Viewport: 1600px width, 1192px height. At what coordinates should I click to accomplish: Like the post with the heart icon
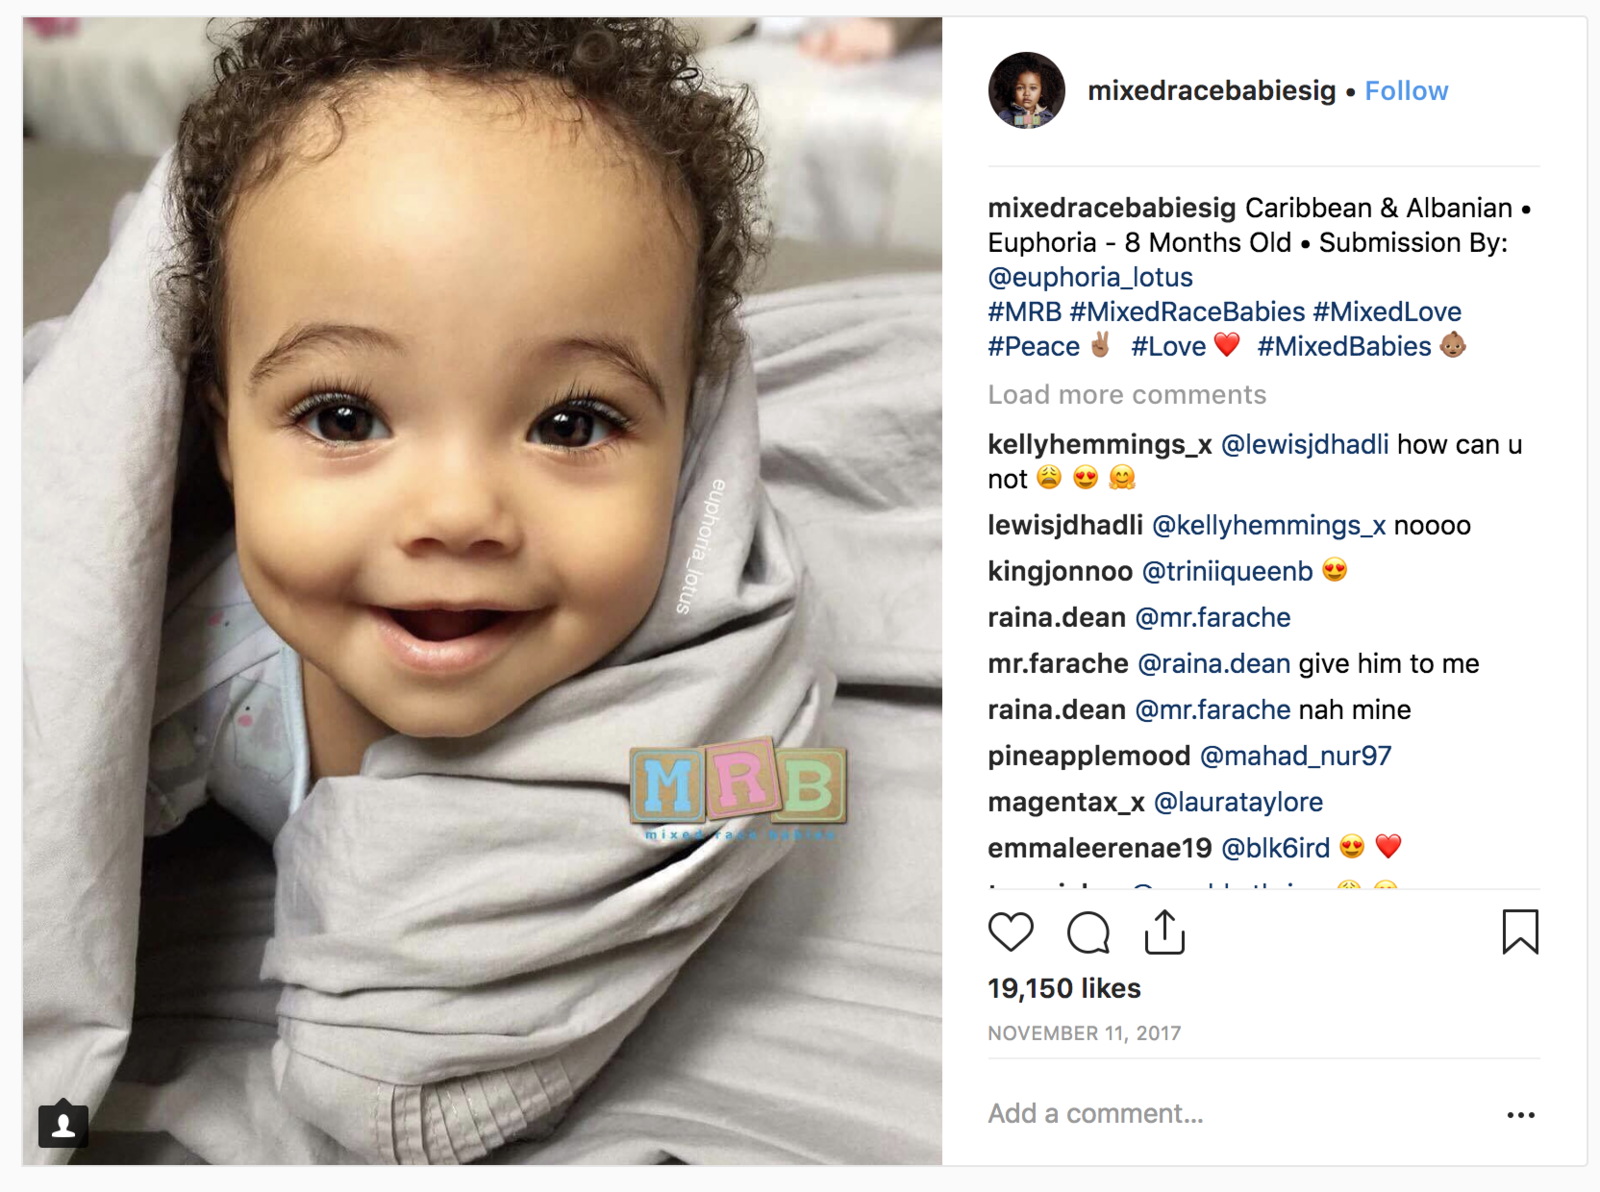(x=1010, y=932)
